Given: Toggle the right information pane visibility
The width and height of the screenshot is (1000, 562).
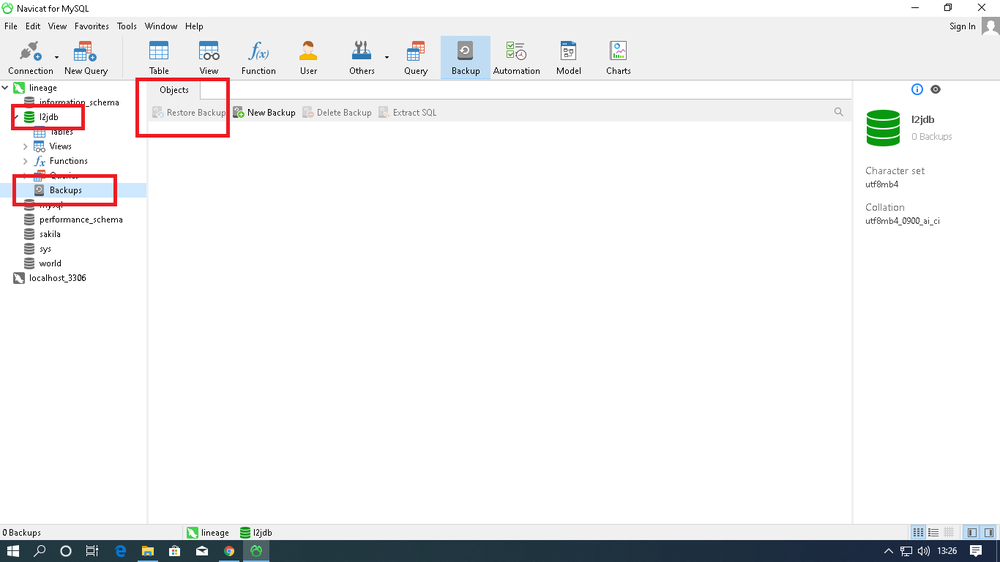Looking at the screenshot, I should (988, 533).
